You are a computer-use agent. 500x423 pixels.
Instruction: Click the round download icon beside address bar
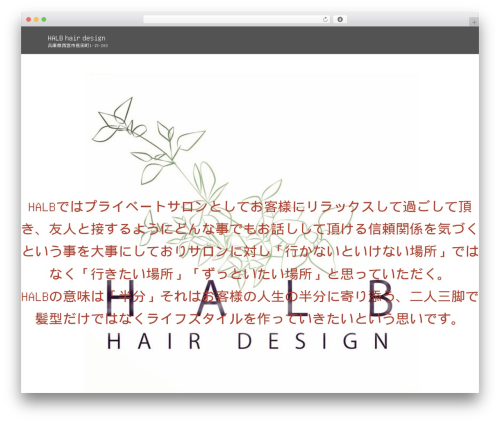click(x=340, y=19)
